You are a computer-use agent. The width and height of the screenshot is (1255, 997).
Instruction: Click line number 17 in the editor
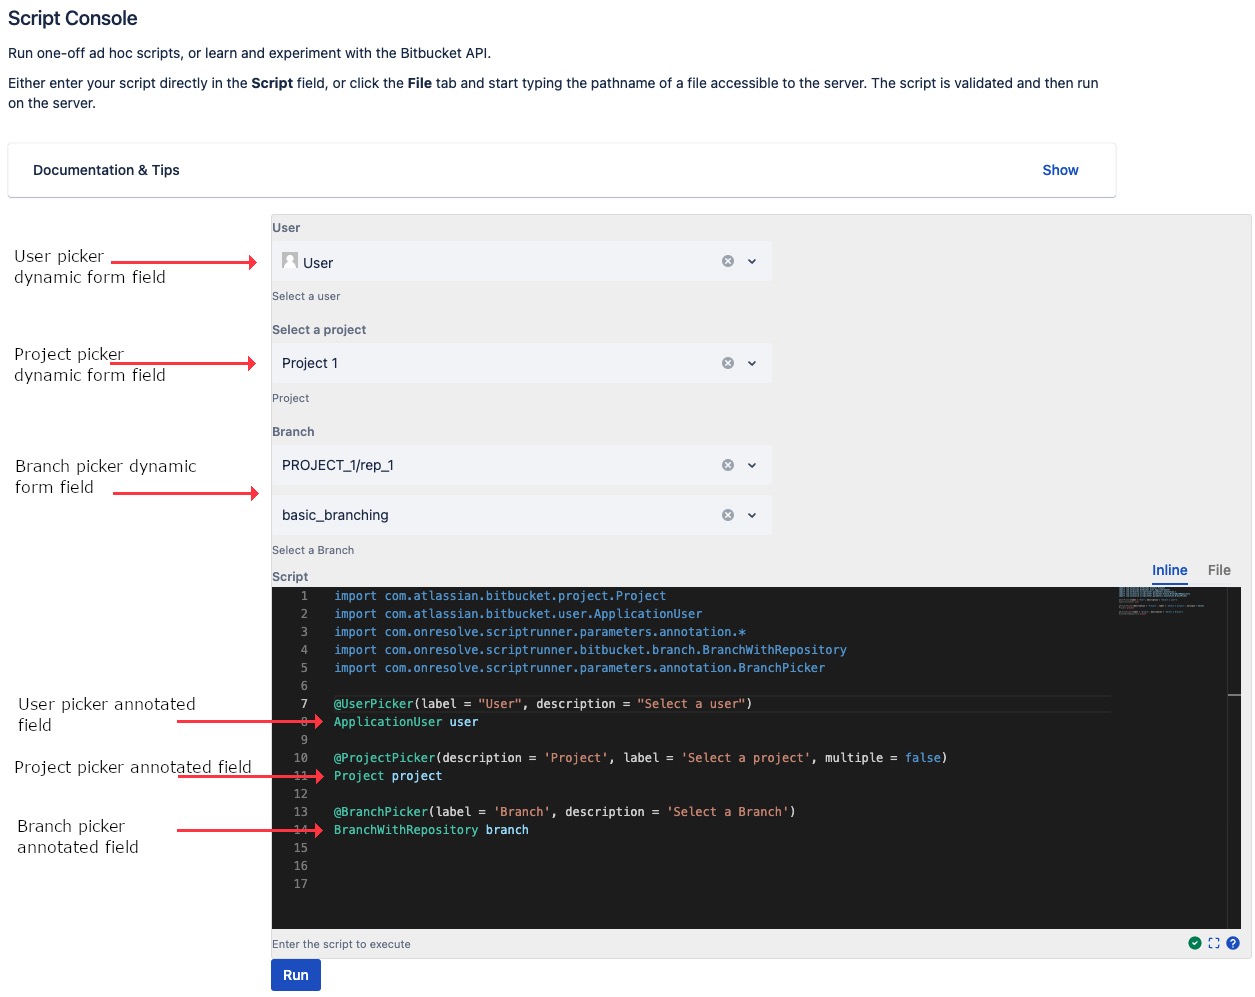(x=300, y=884)
